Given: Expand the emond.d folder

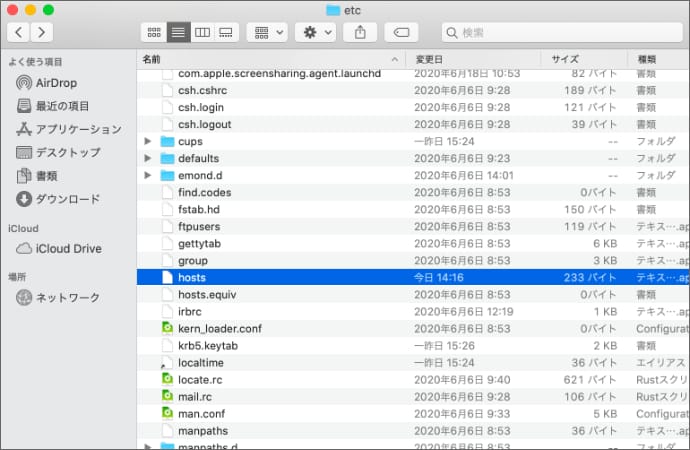Looking at the screenshot, I should pos(149,176).
